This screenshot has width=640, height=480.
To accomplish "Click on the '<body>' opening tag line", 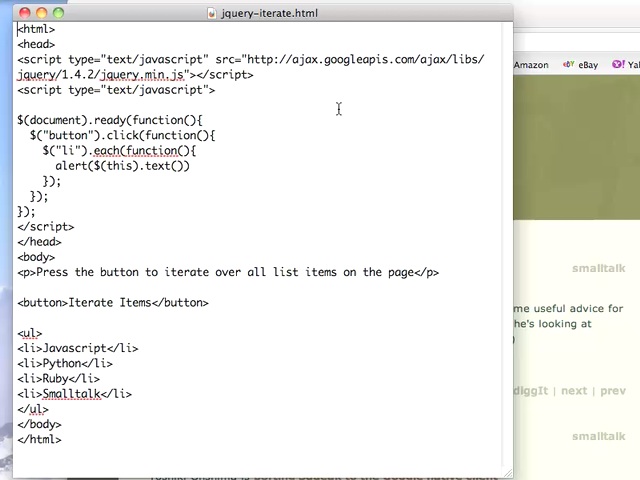I will point(36,257).
